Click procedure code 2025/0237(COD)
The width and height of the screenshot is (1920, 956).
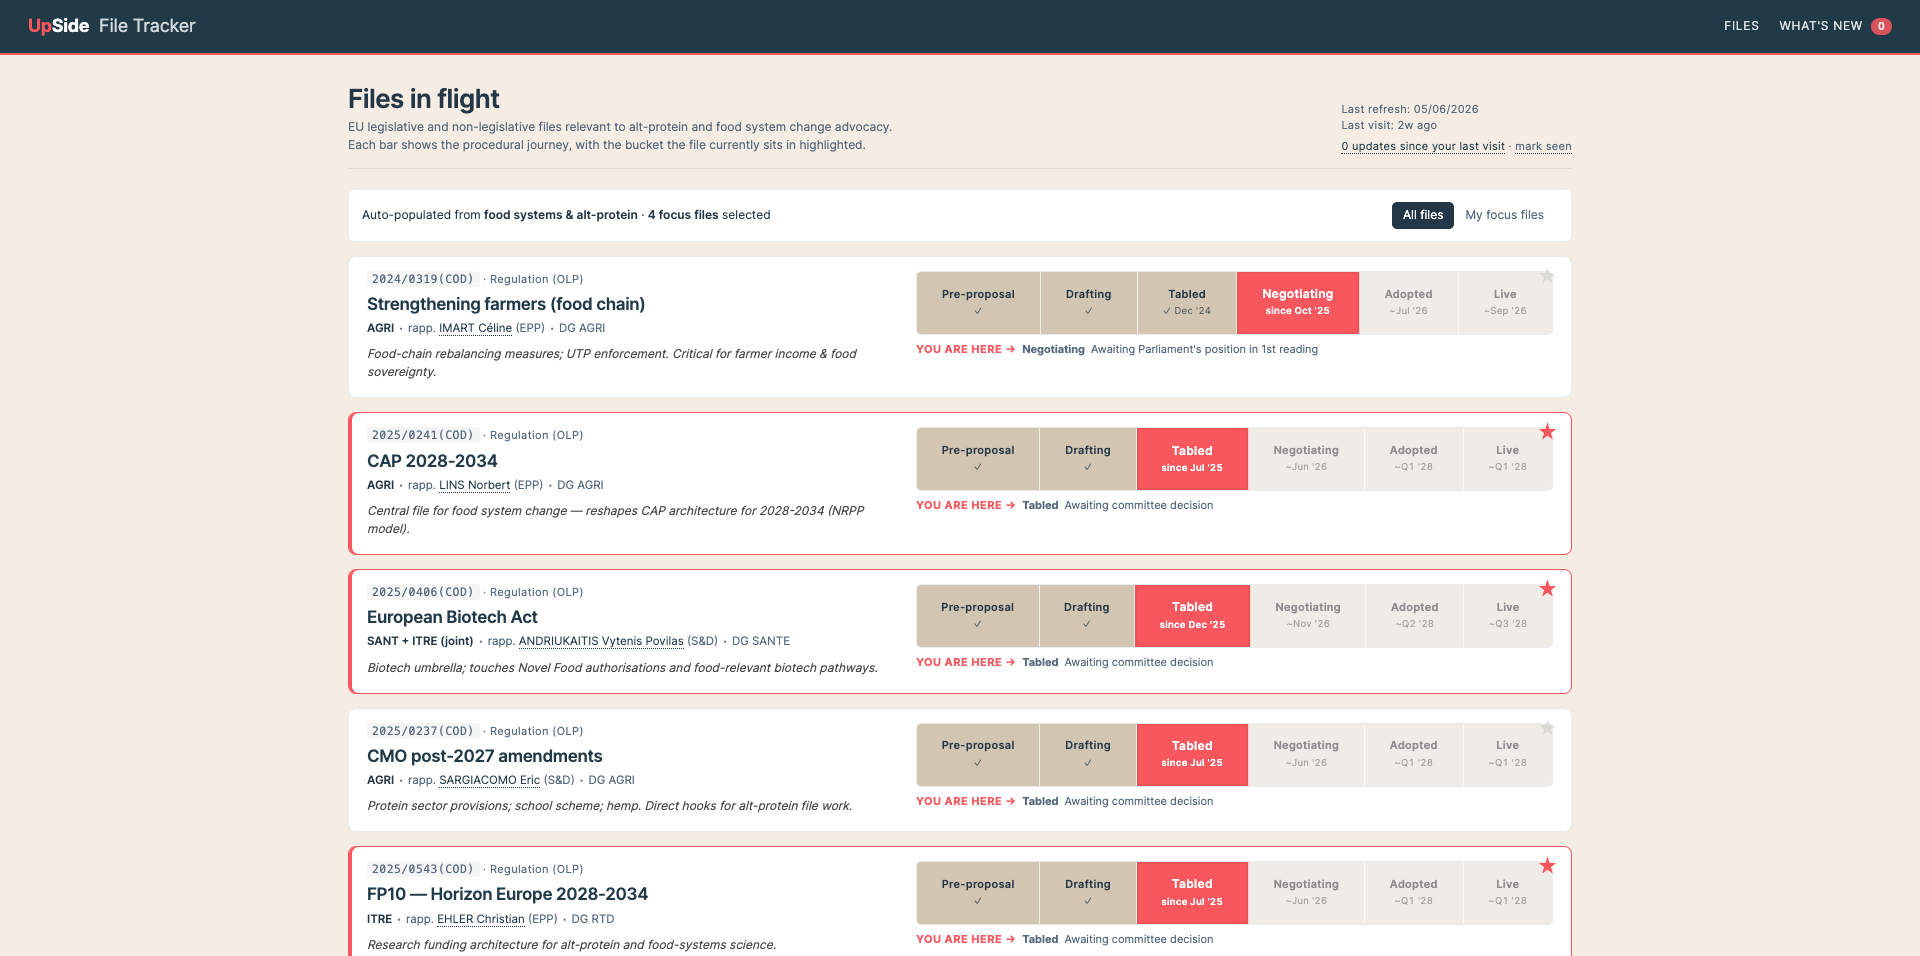pos(422,731)
